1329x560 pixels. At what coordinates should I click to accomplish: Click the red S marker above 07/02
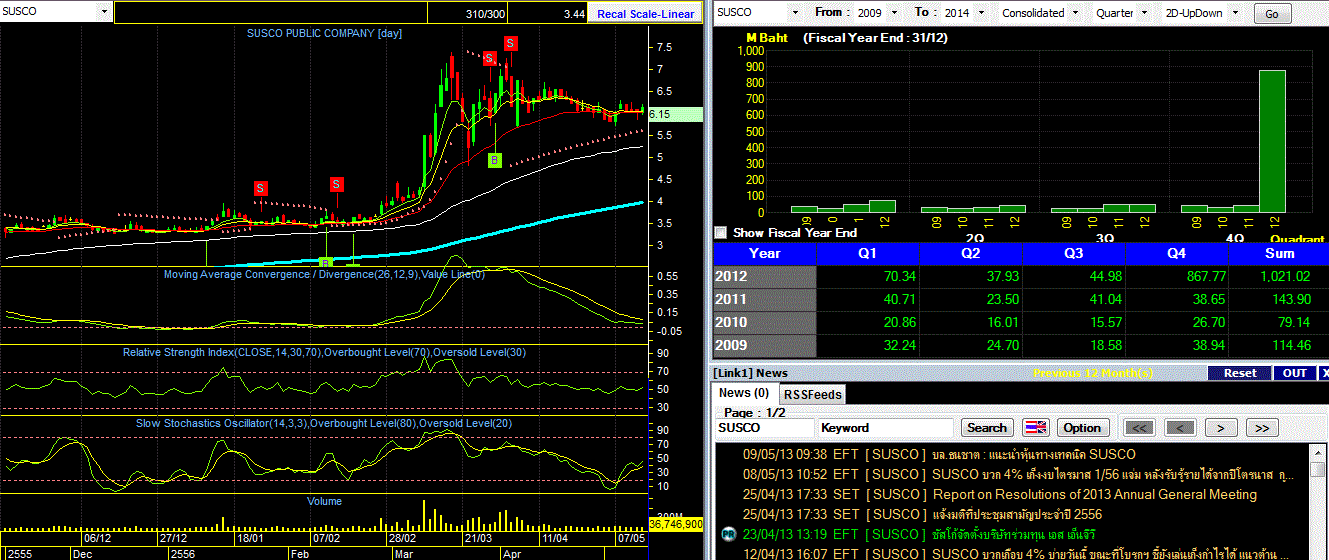[336, 184]
